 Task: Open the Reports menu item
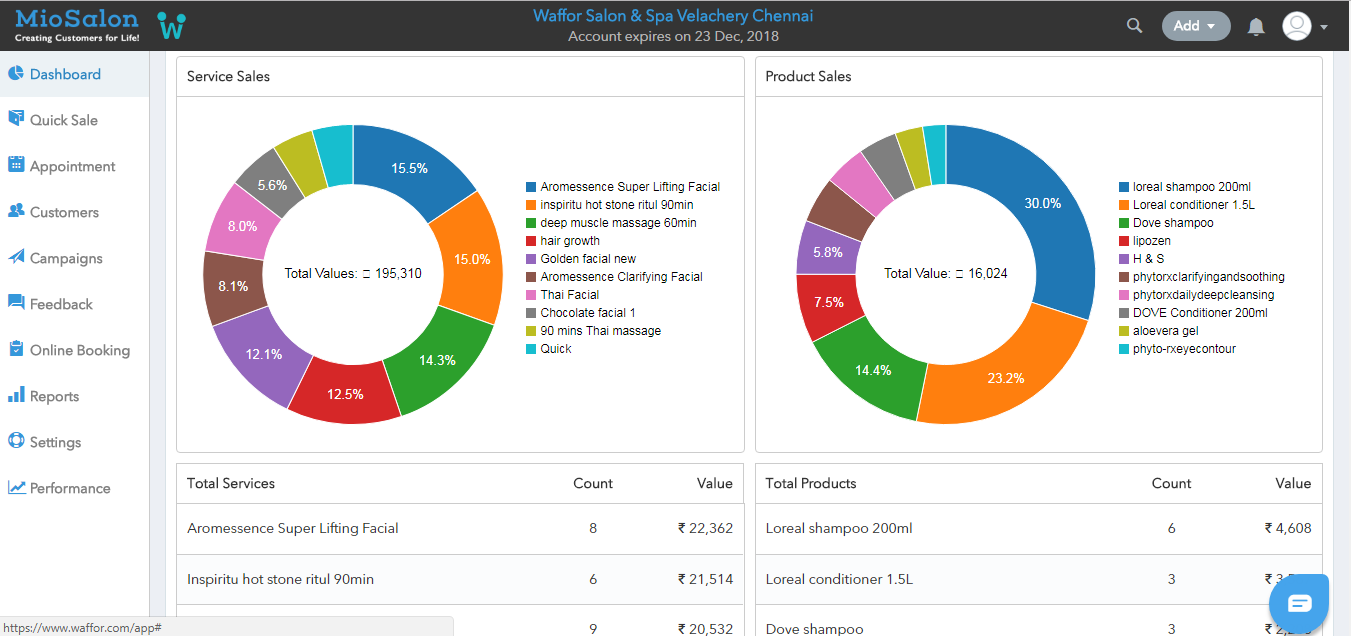pyautogui.click(x=54, y=396)
